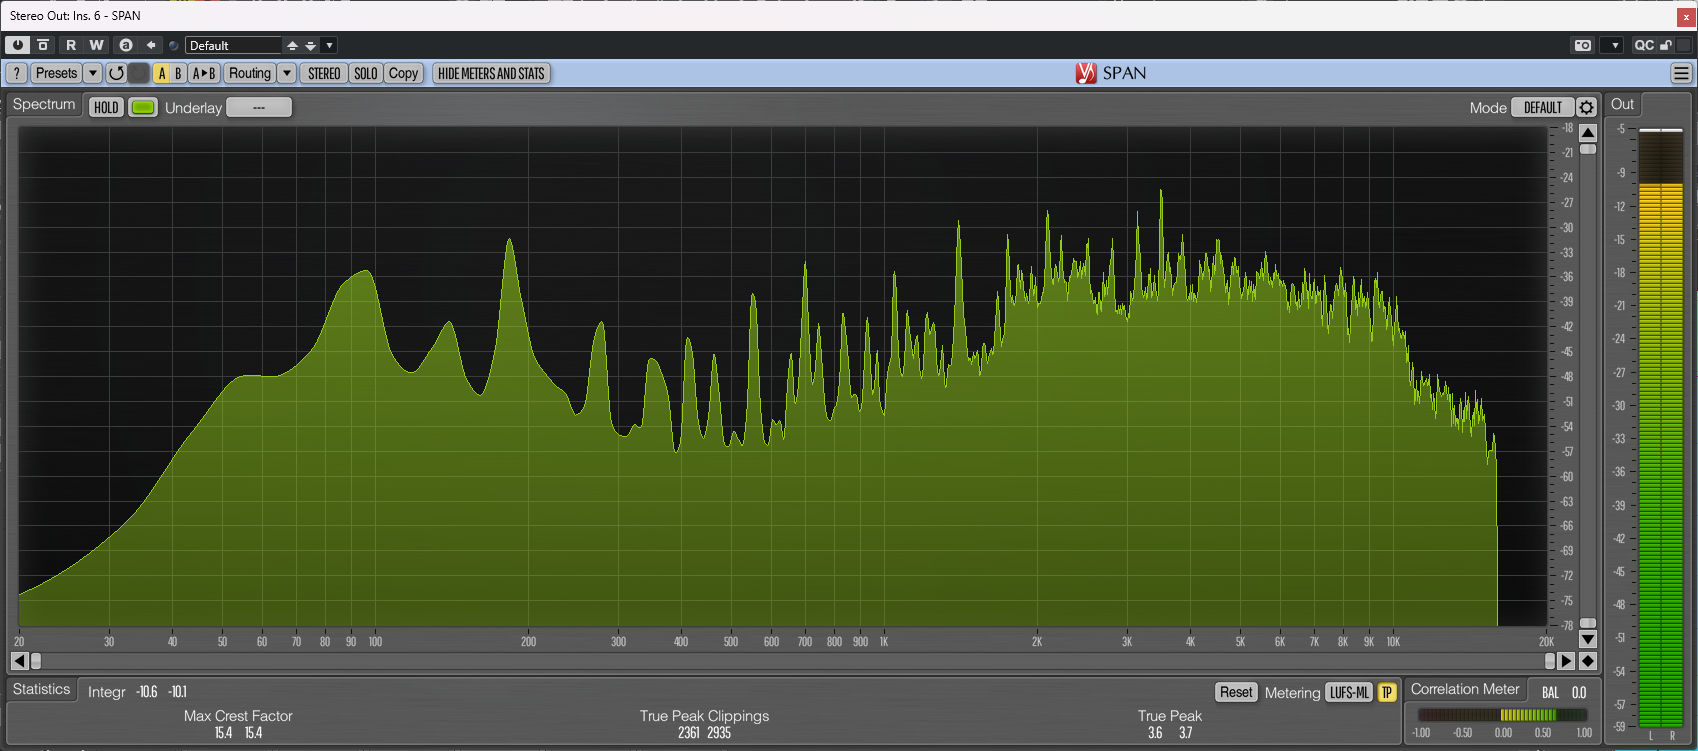Open the Routing menu
1698x751 pixels.
tap(249, 73)
